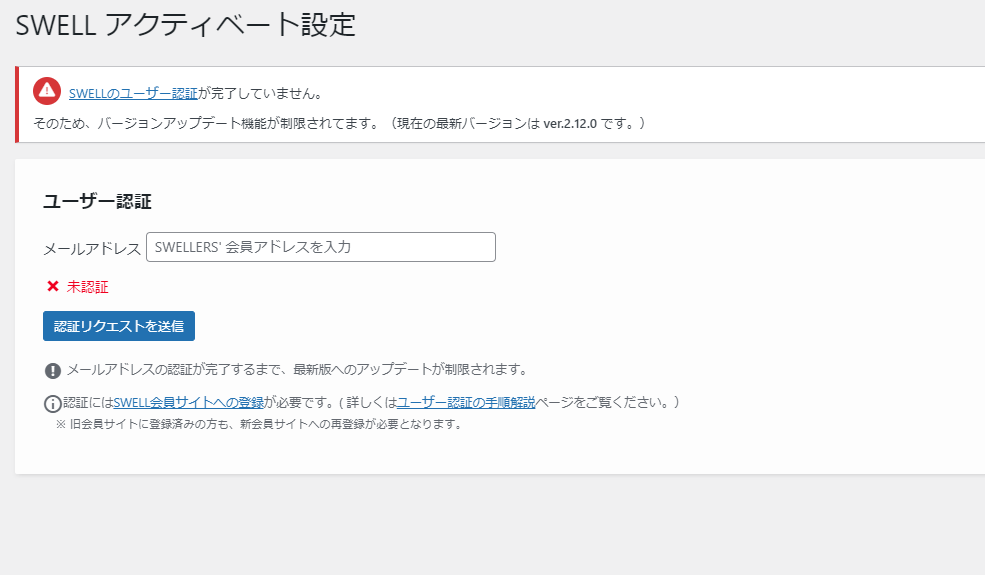Click the ver.2.12.0 version text

pos(570,124)
